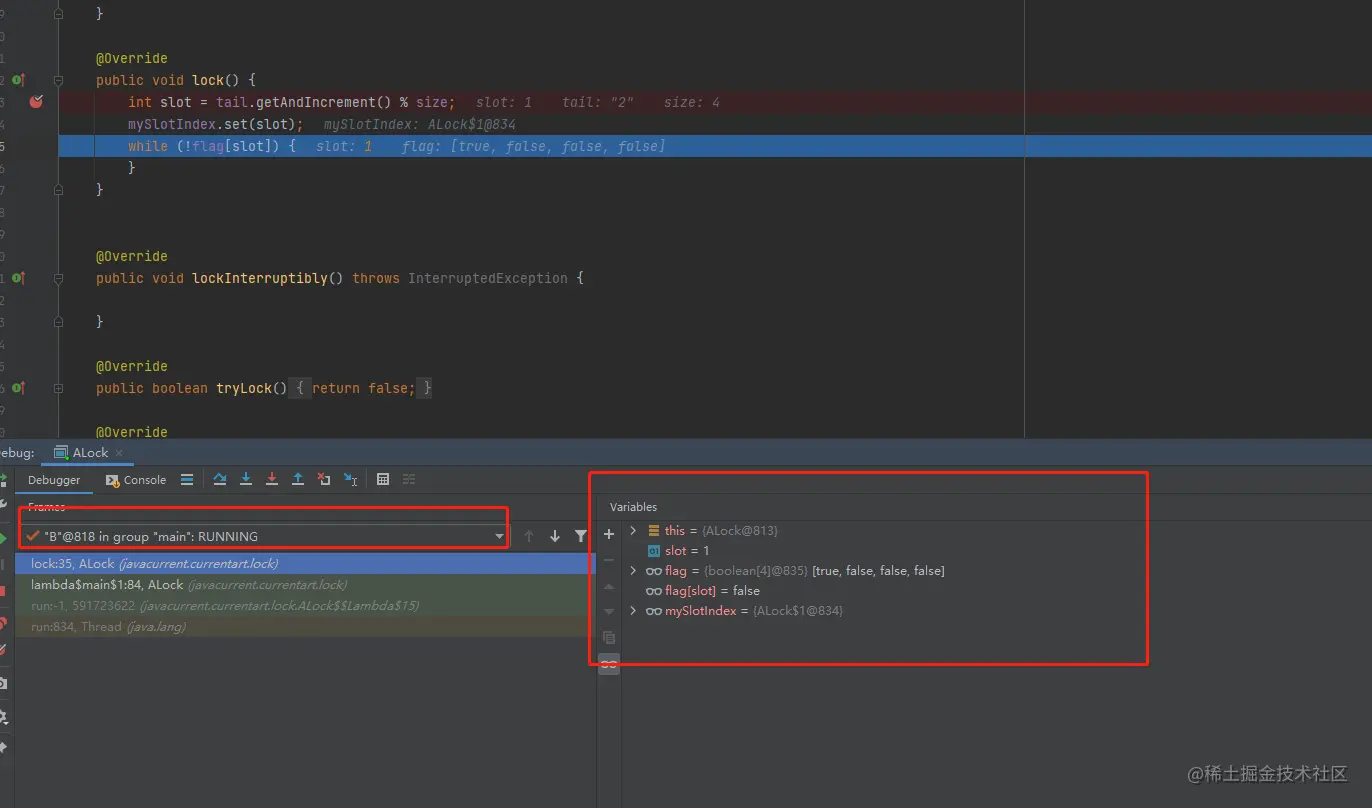Toggle the show watches glasses button
Viewport: 1372px width, 808px height.
click(x=609, y=664)
